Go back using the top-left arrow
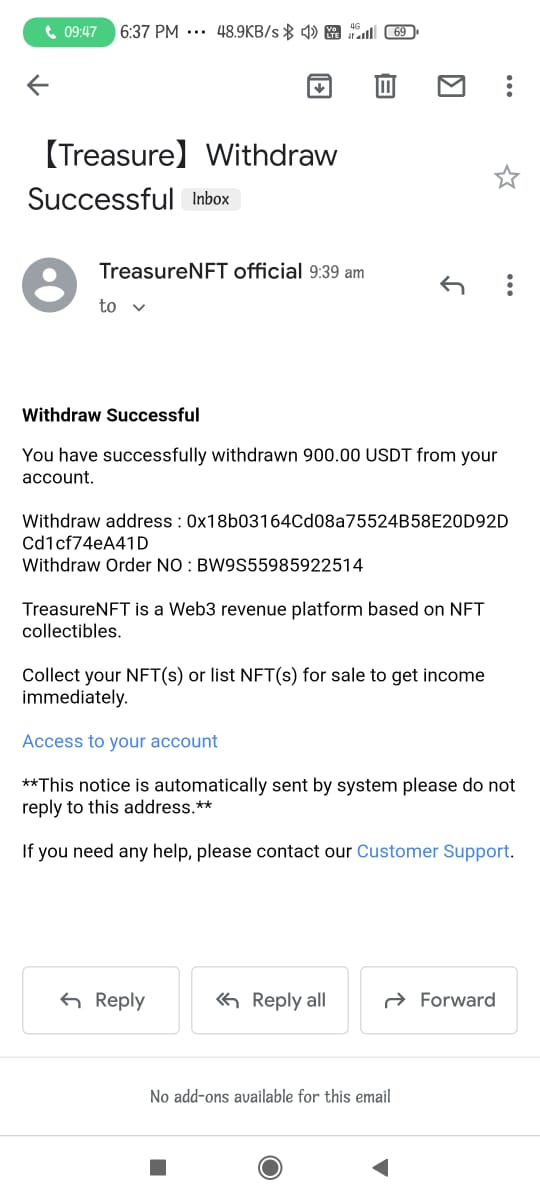 37,86
